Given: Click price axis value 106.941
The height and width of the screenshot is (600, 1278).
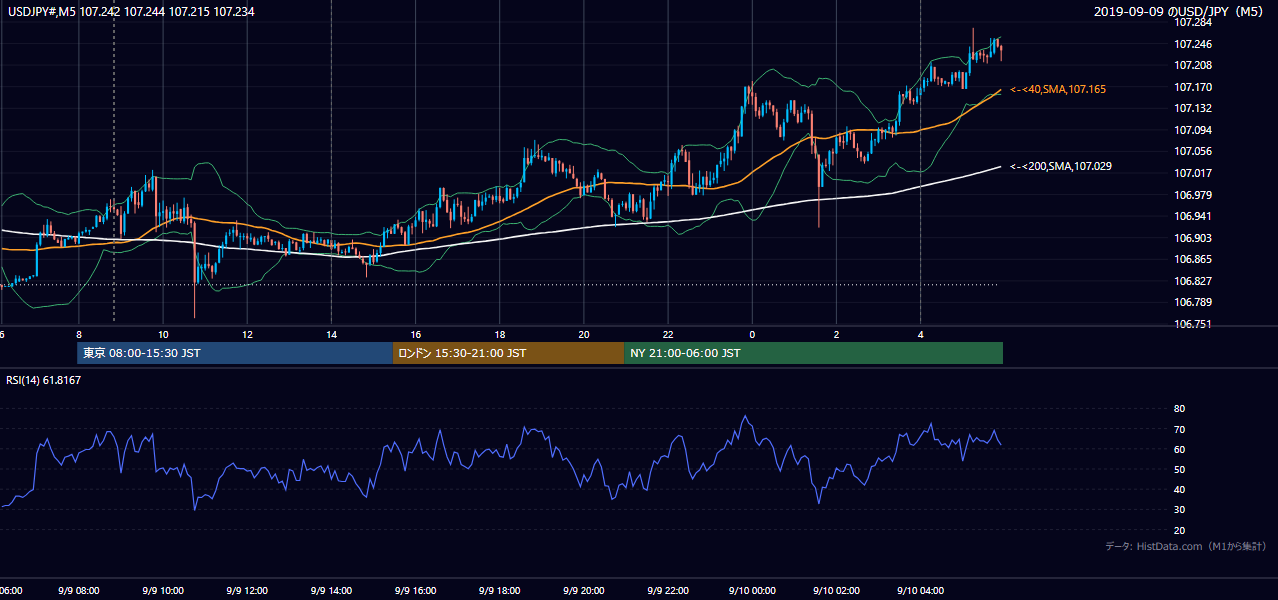Looking at the screenshot, I should 1193,216.
